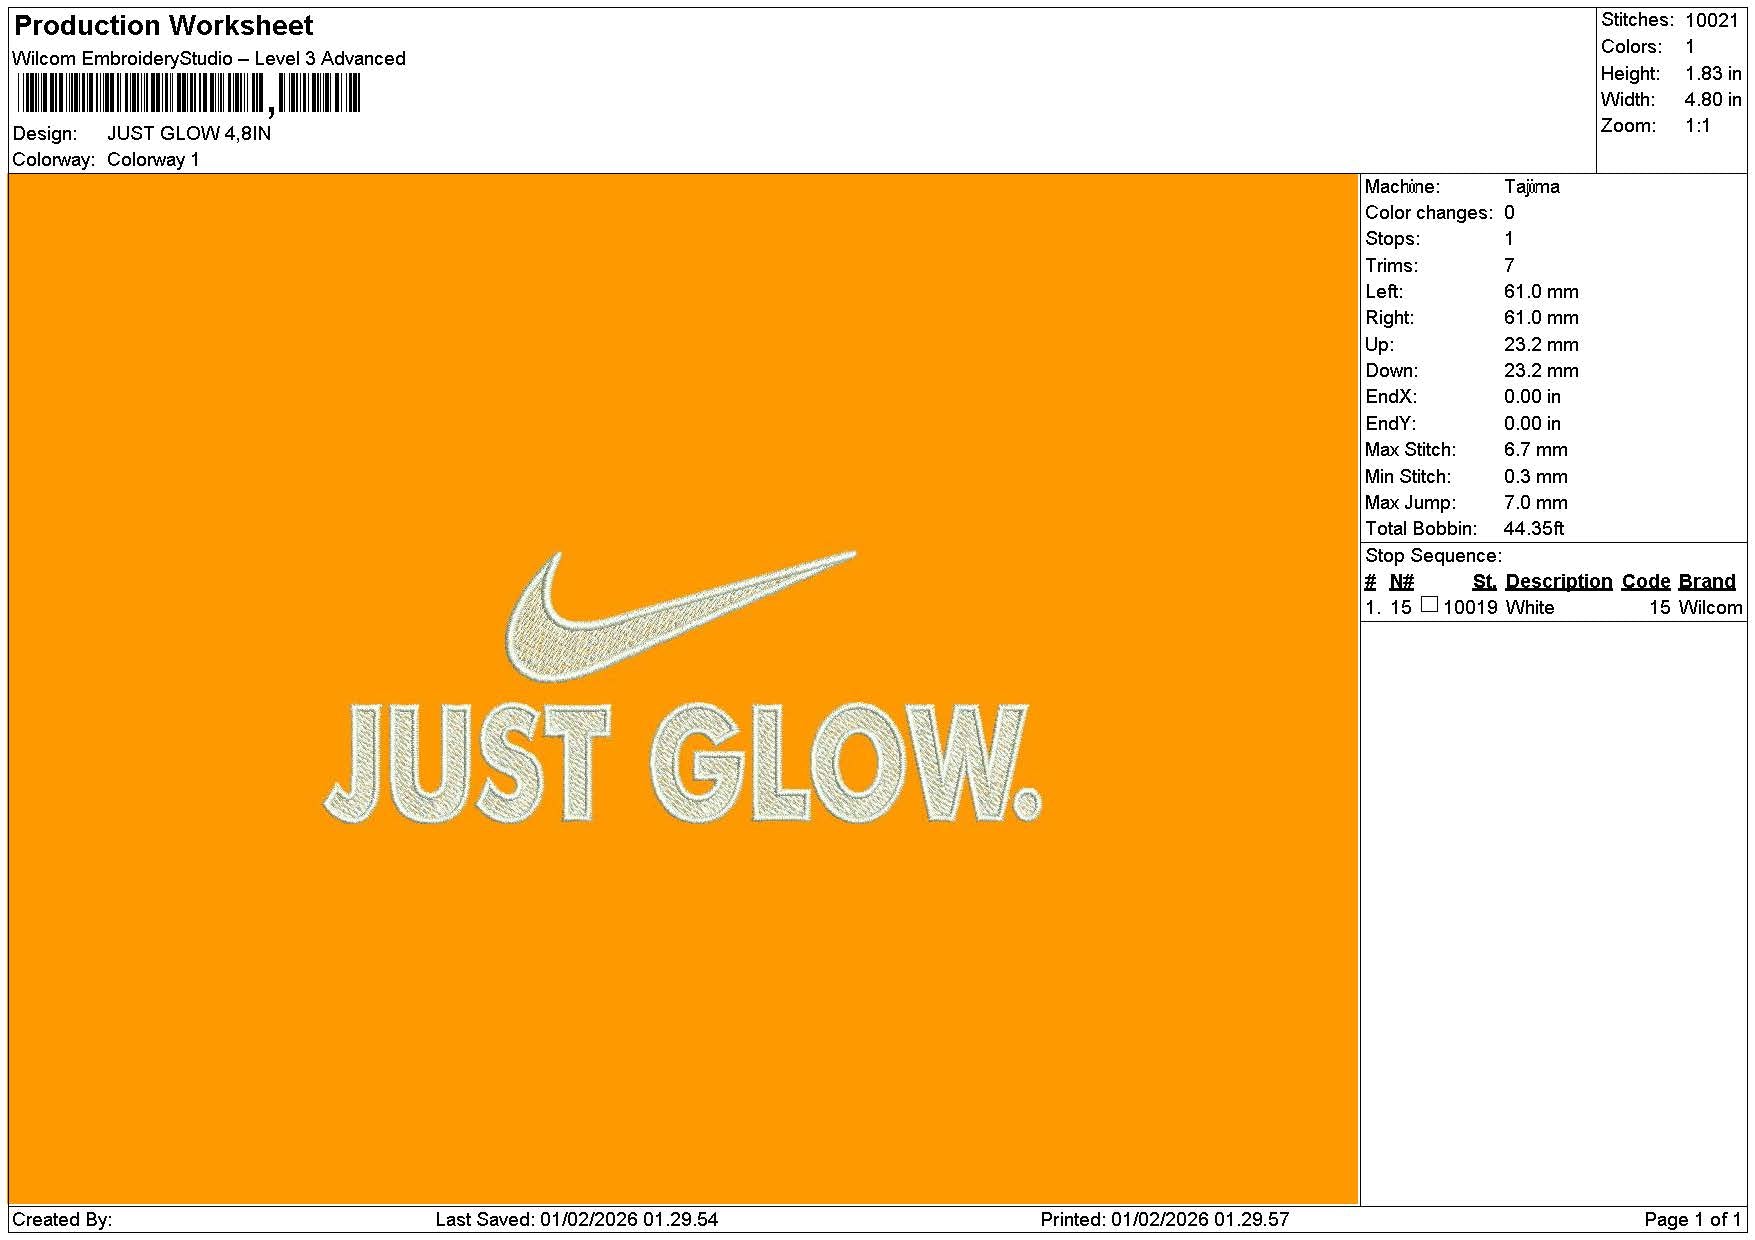Click the Max Jump value "7.0 mm"
Screen dimensions: 1755x1240
[1536, 503]
